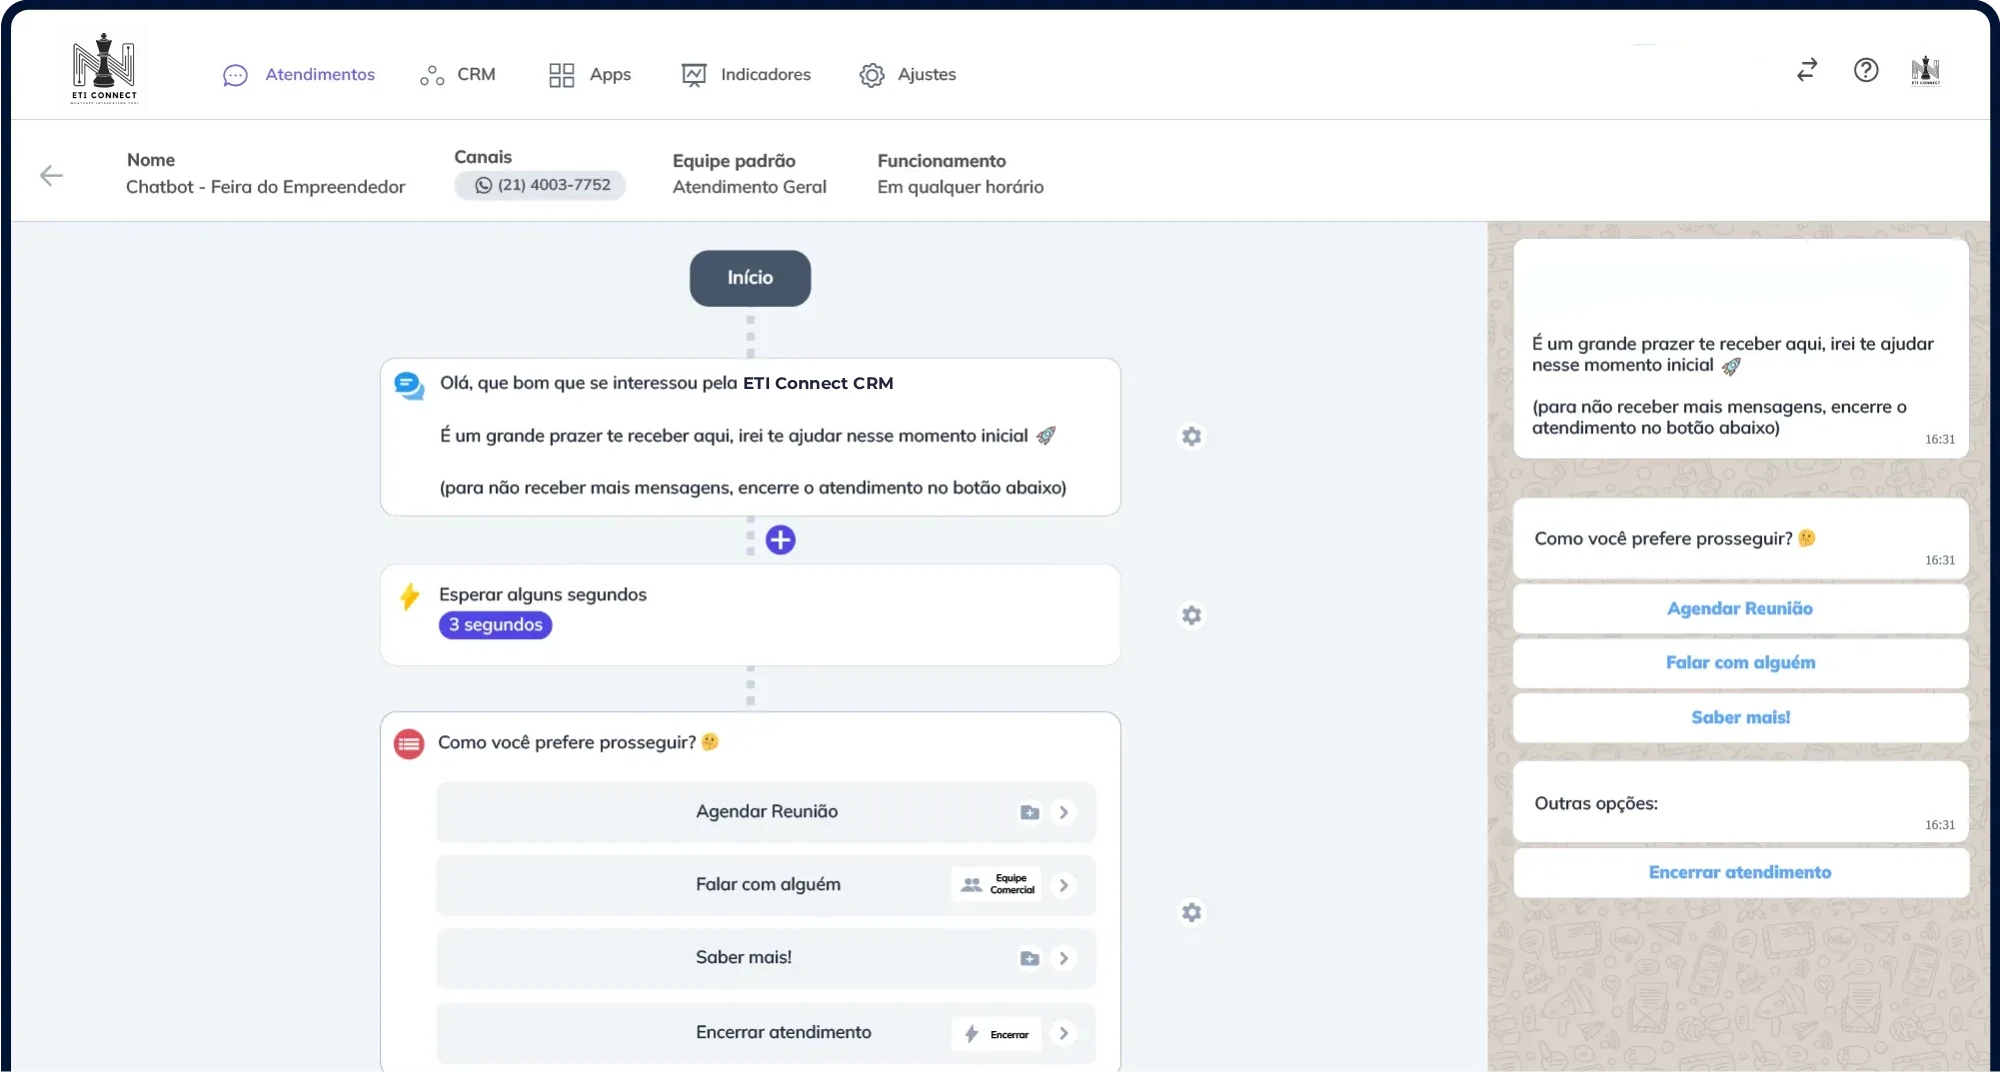Expand the Falar com alguém option chevron
This screenshot has width=2000, height=1073.
point(1063,885)
